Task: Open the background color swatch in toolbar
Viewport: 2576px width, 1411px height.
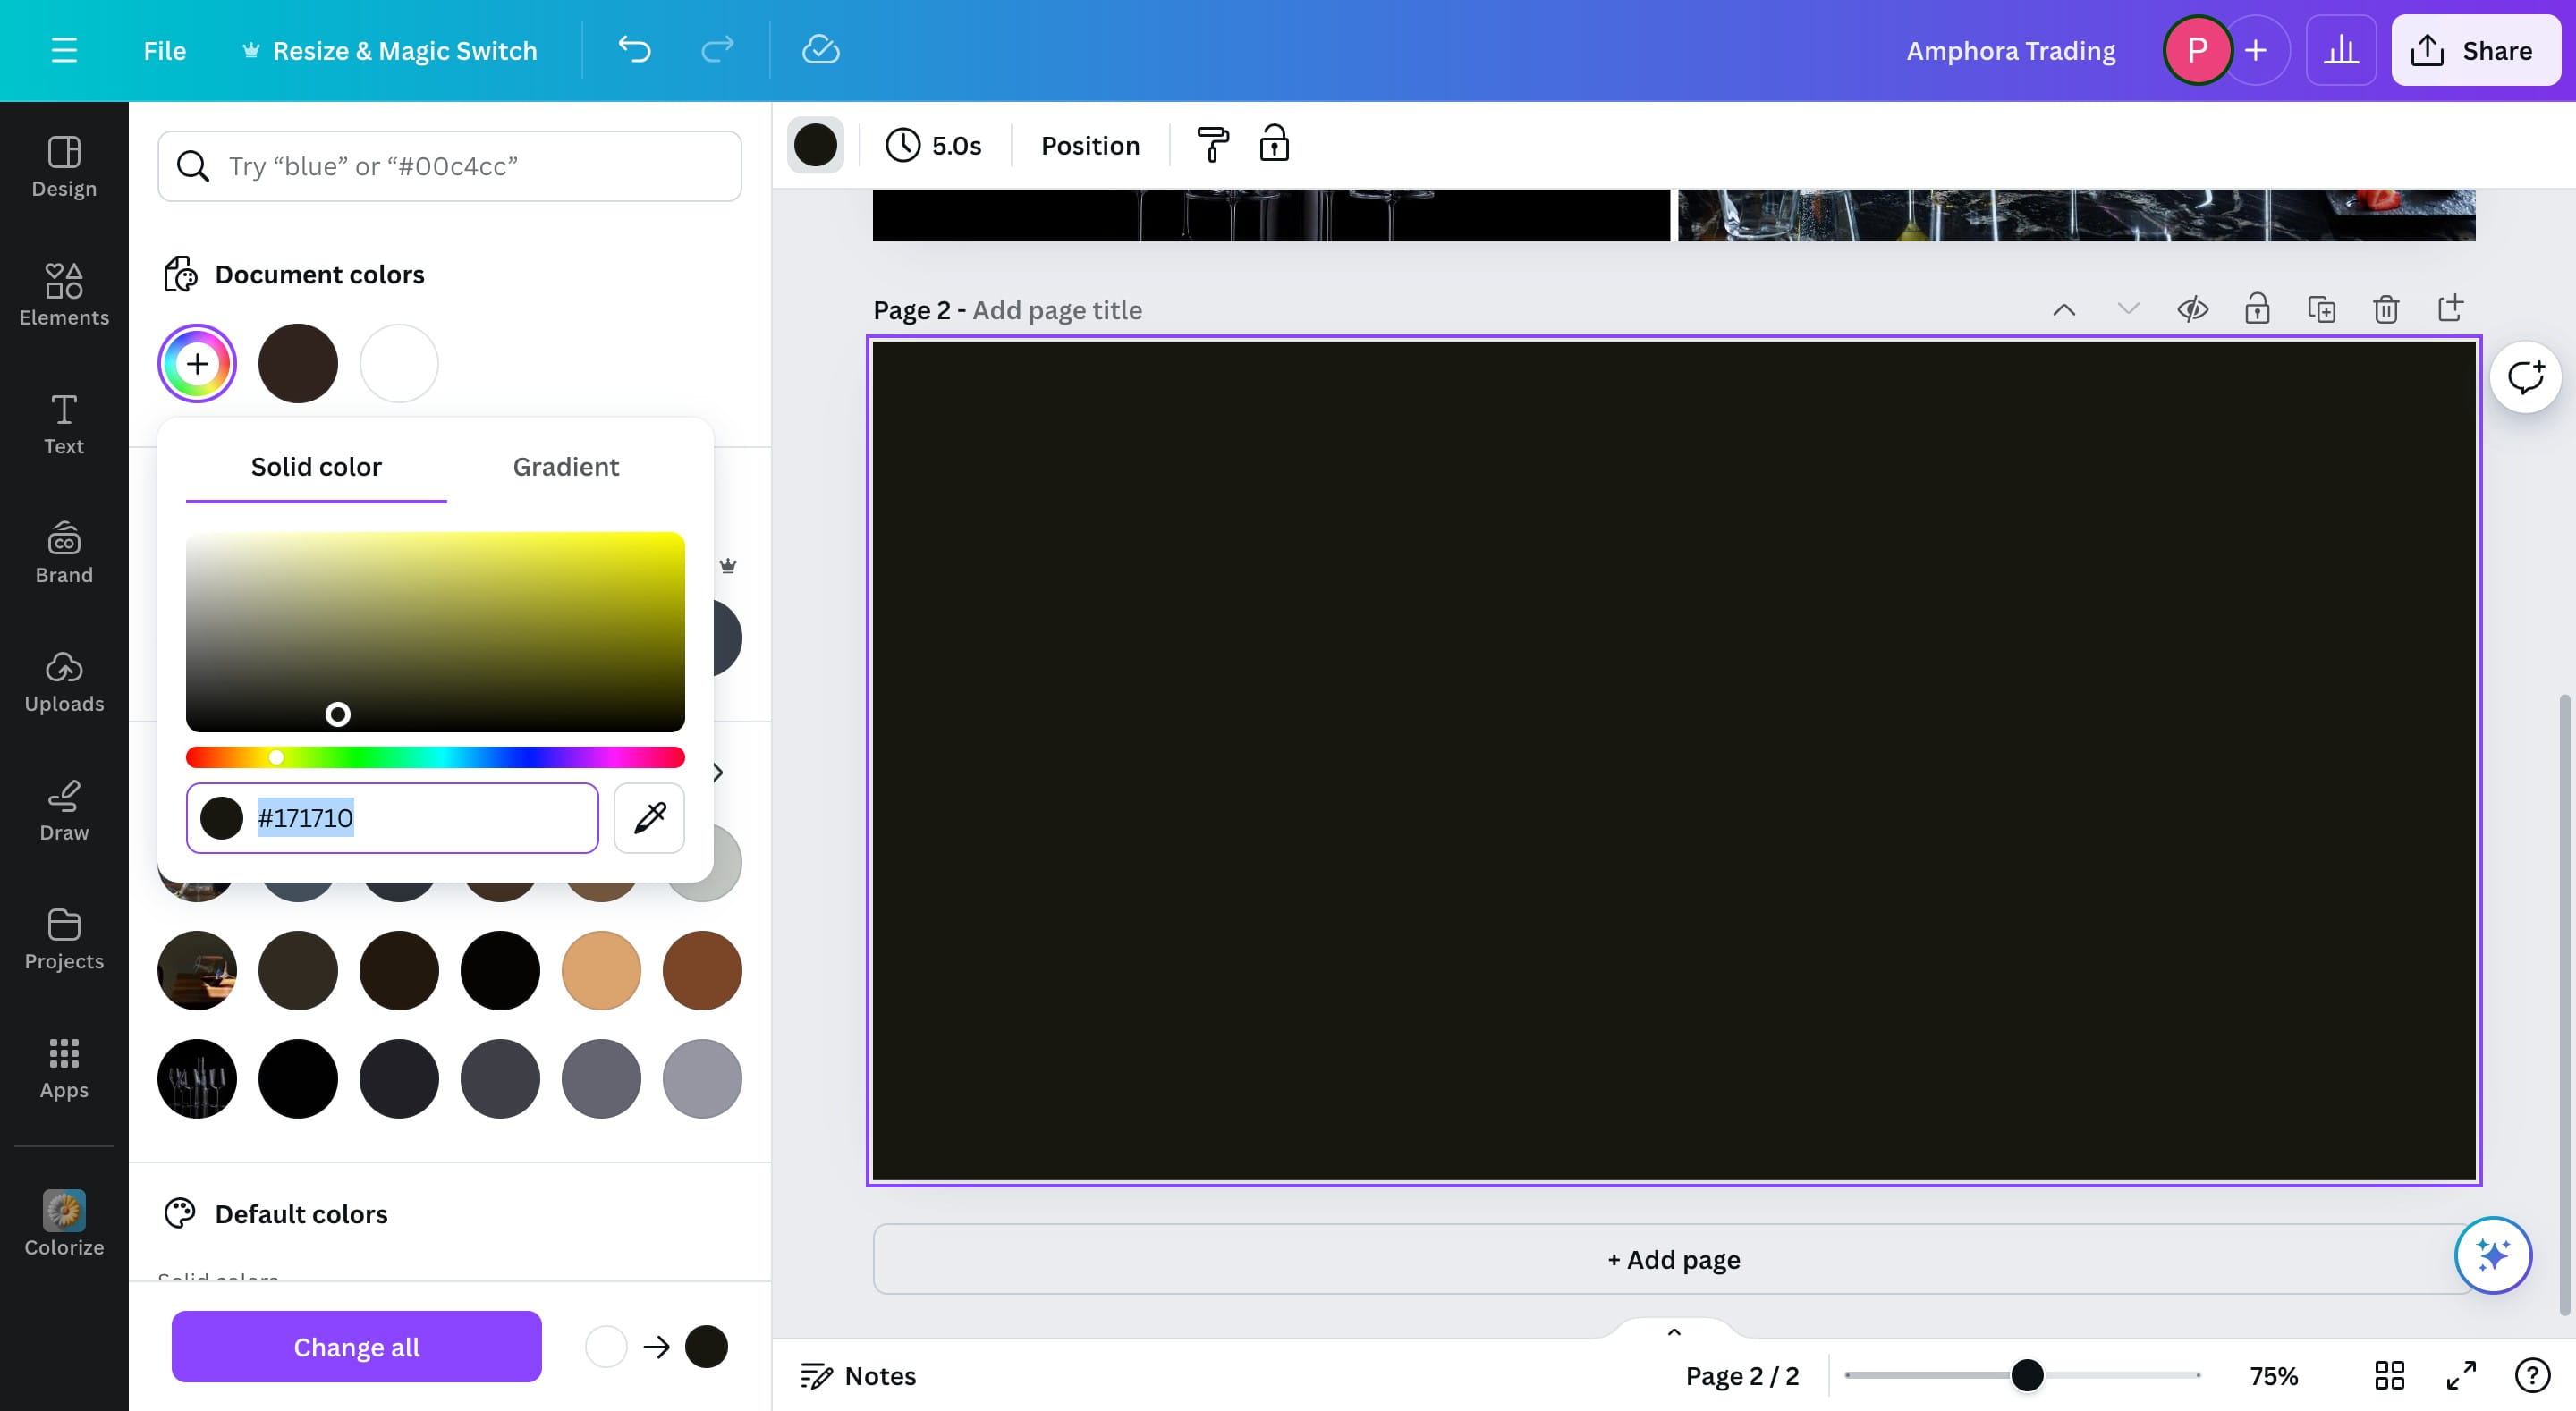Action: click(x=815, y=145)
